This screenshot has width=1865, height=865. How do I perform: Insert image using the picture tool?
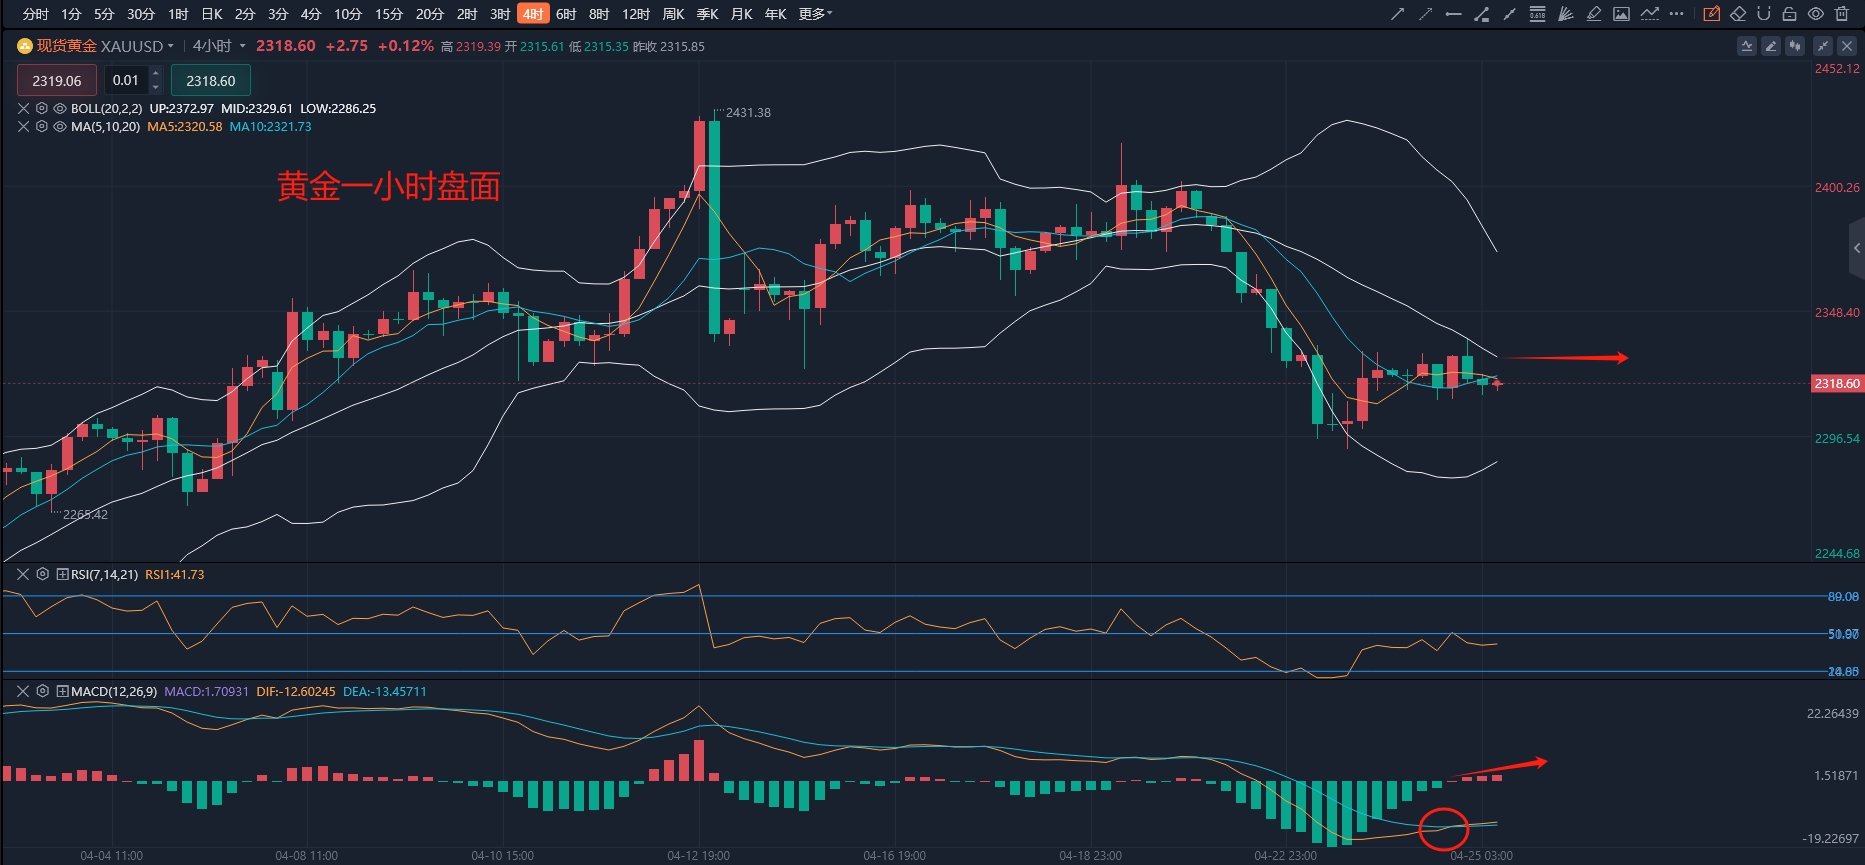tap(1622, 14)
